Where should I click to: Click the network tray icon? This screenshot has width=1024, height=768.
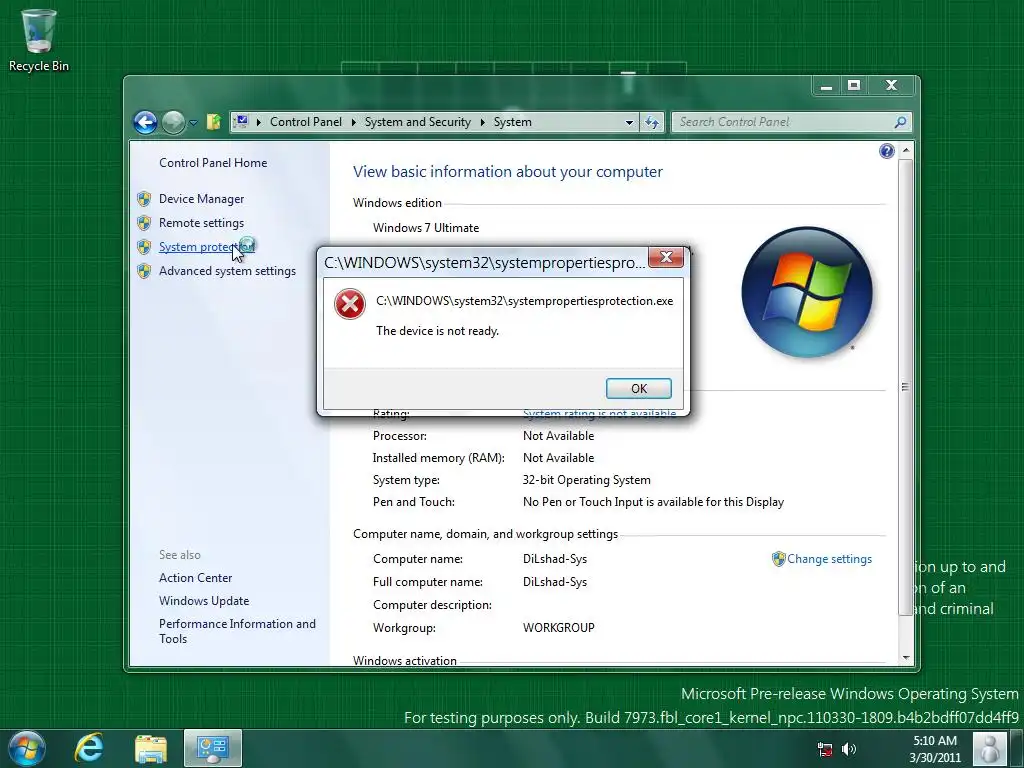(825, 750)
